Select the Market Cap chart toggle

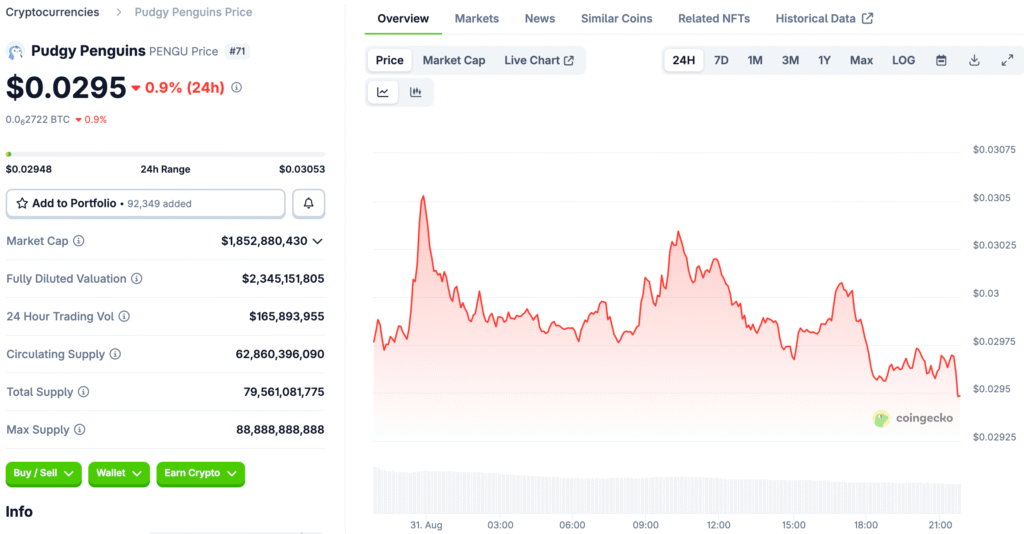pyautogui.click(x=454, y=60)
